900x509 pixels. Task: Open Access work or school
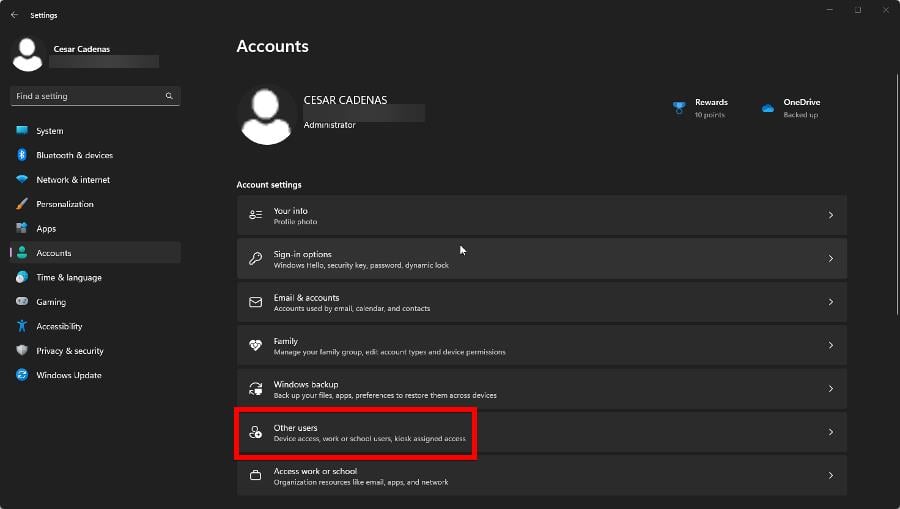coord(540,476)
